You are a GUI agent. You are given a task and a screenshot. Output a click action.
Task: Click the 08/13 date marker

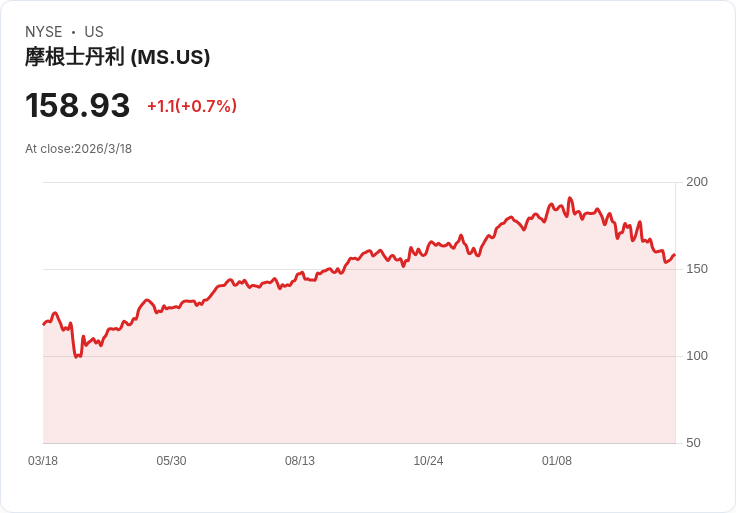tap(300, 461)
